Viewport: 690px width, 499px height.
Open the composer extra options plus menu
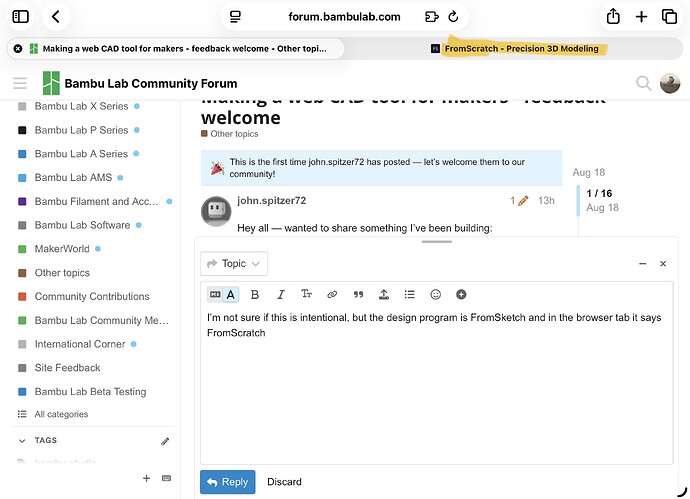coord(461,294)
